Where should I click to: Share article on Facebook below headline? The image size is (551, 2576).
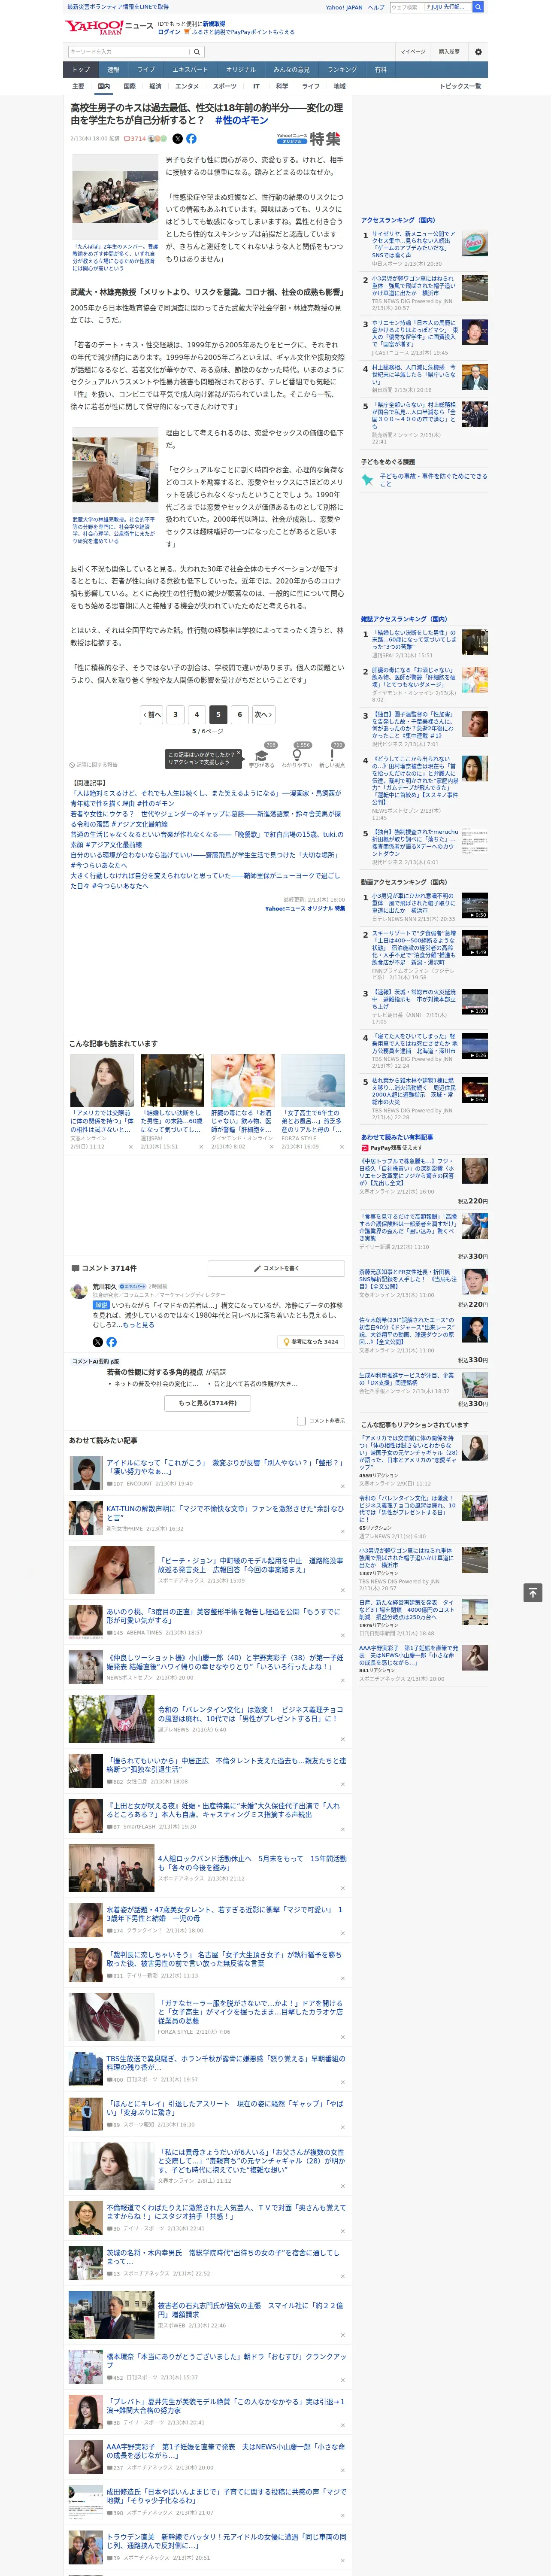coord(191,139)
